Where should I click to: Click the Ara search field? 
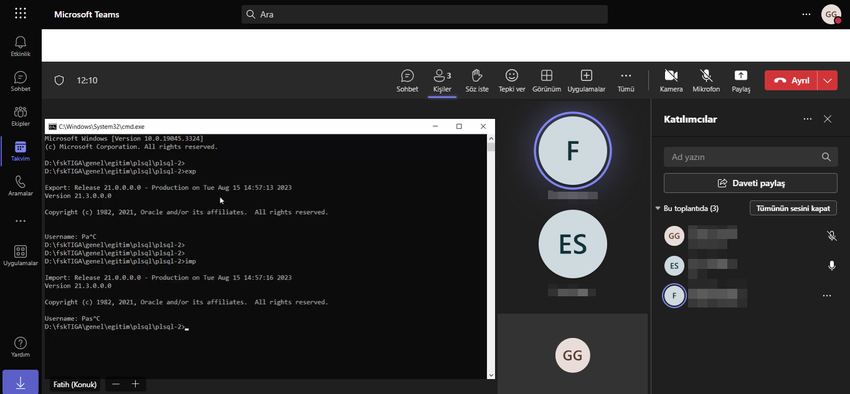[424, 15]
